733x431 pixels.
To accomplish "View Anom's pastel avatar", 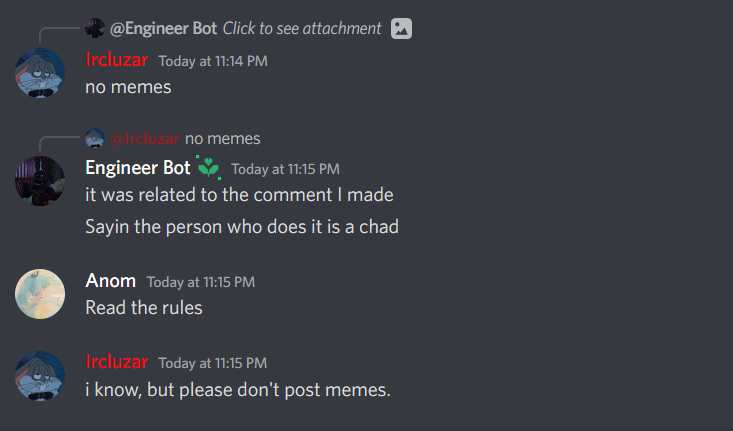I will (x=40, y=294).
